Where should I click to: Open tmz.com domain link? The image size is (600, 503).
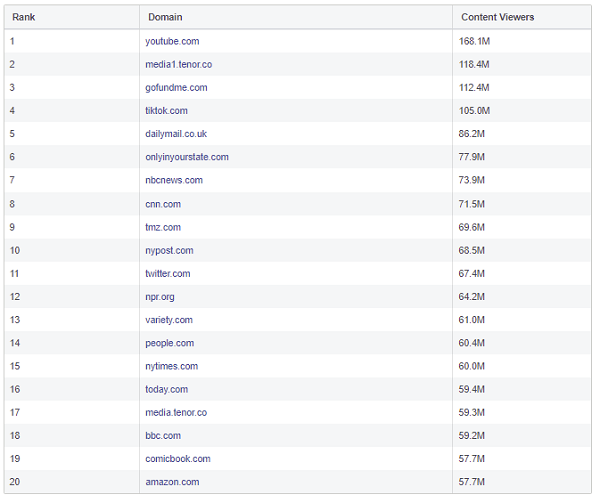click(163, 227)
